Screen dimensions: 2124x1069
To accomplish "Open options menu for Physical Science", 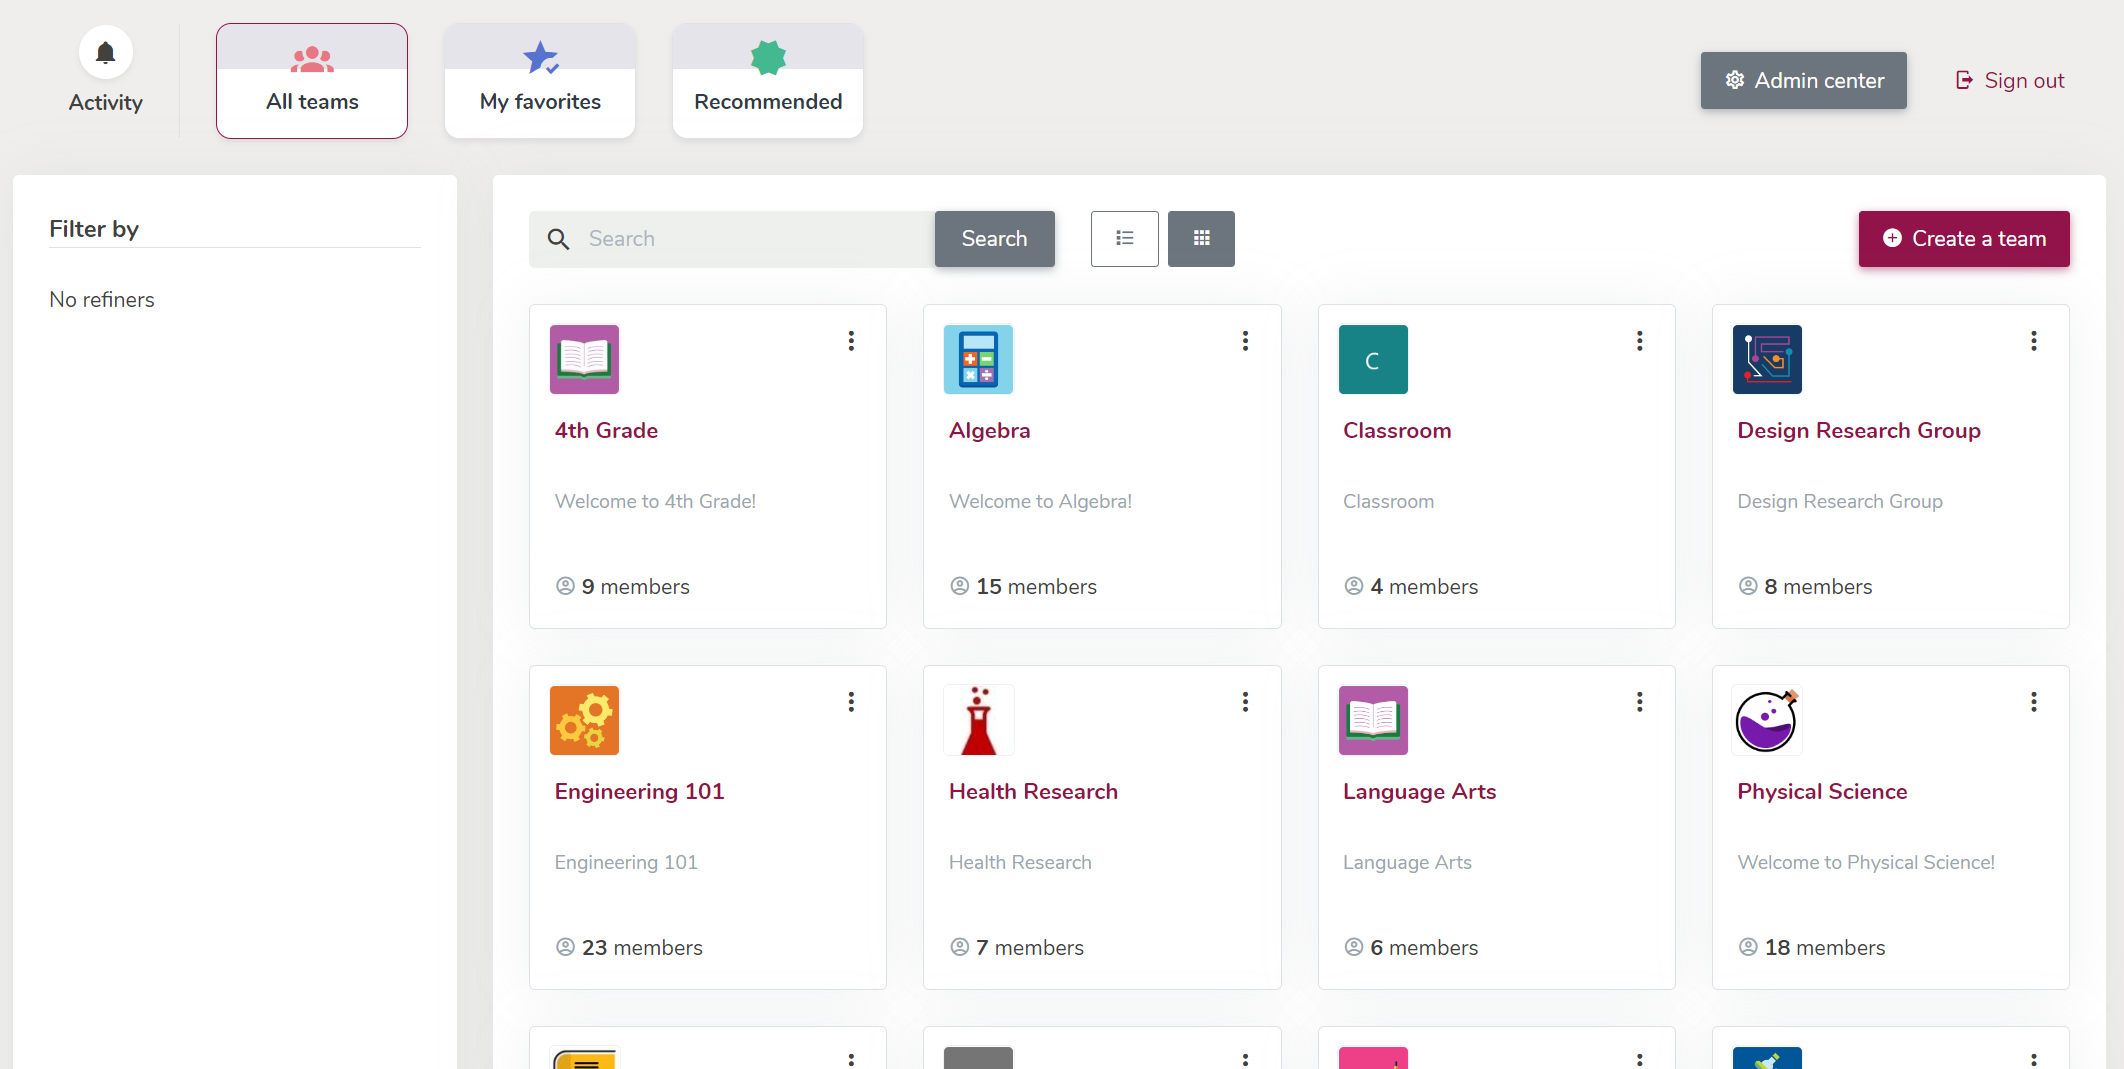I will coord(2034,702).
